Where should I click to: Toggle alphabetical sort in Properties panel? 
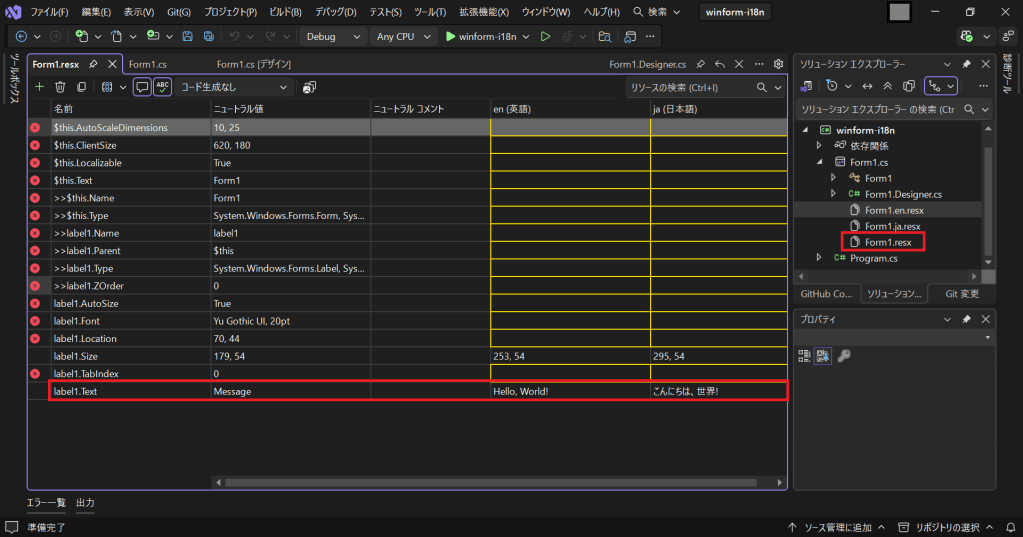coord(823,356)
